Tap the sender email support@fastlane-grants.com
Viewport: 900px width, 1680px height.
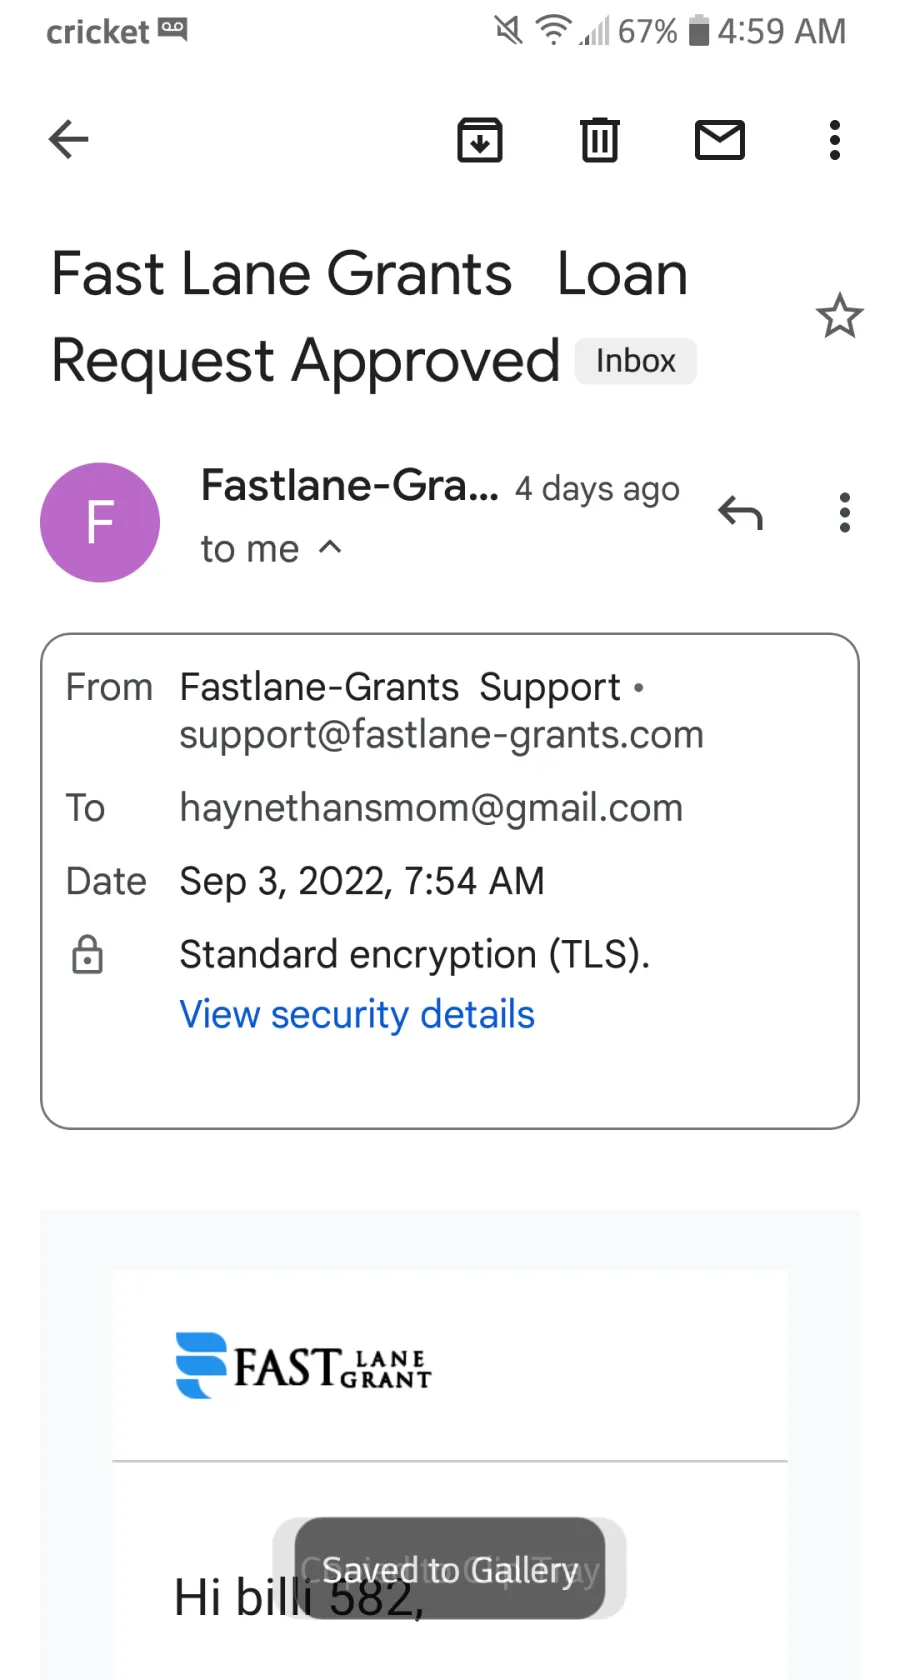point(441,735)
